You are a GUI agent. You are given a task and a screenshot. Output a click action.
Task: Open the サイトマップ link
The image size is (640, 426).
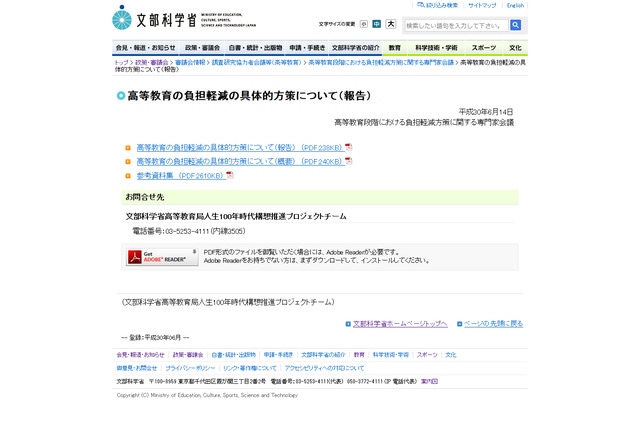pyautogui.click(x=482, y=5)
